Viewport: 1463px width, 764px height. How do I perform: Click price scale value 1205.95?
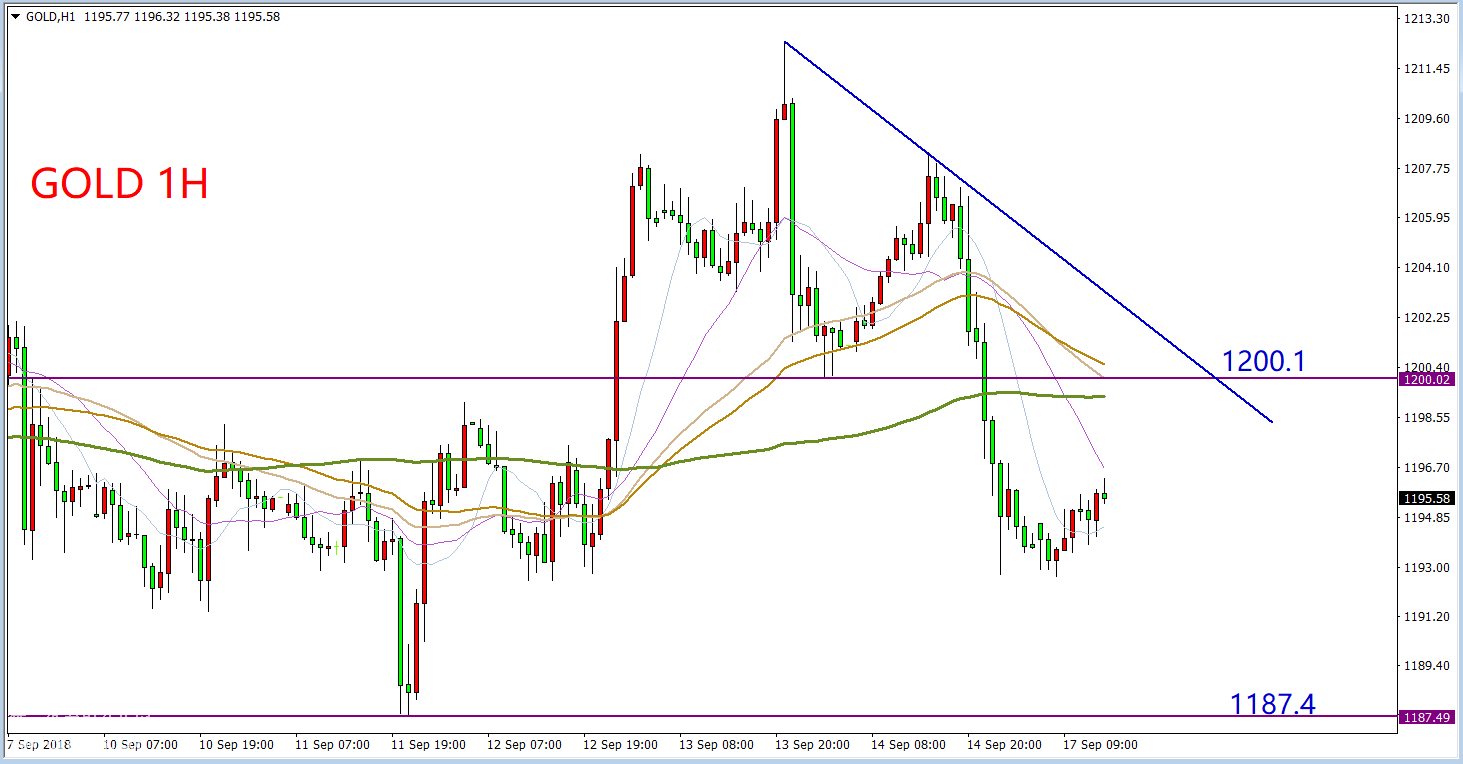coord(1427,218)
